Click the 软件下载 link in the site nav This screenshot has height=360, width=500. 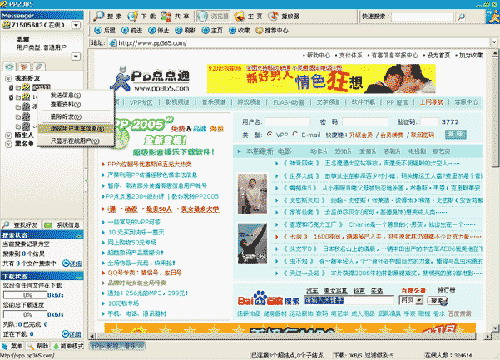click(x=363, y=102)
